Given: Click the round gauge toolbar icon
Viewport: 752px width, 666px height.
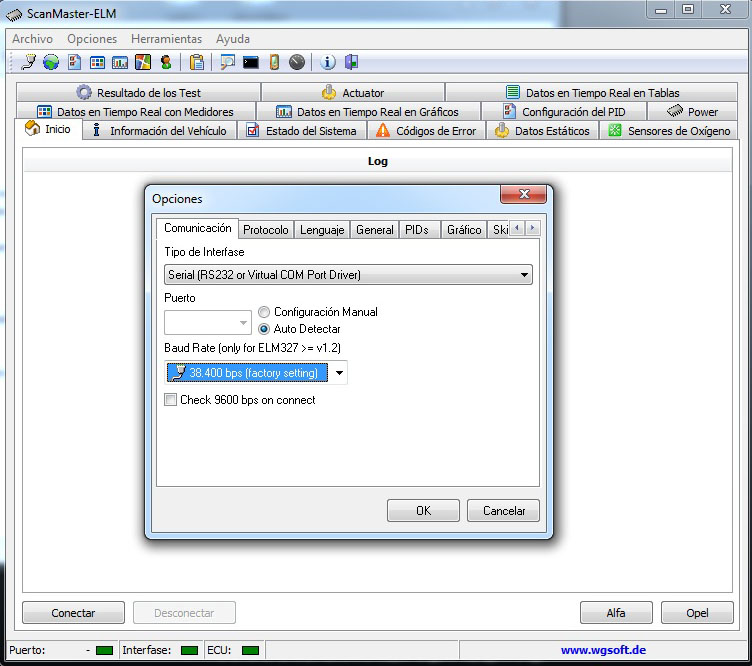Looking at the screenshot, I should 297,62.
